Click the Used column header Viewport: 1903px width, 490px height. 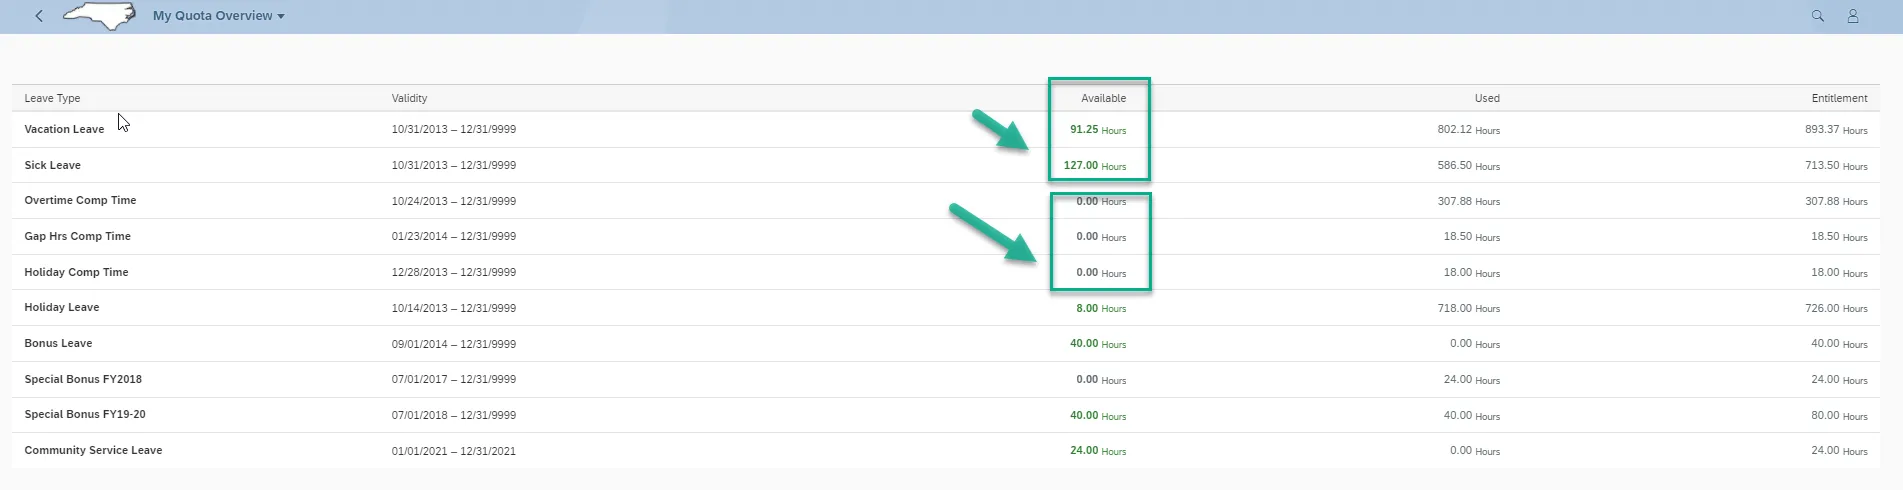1486,98
